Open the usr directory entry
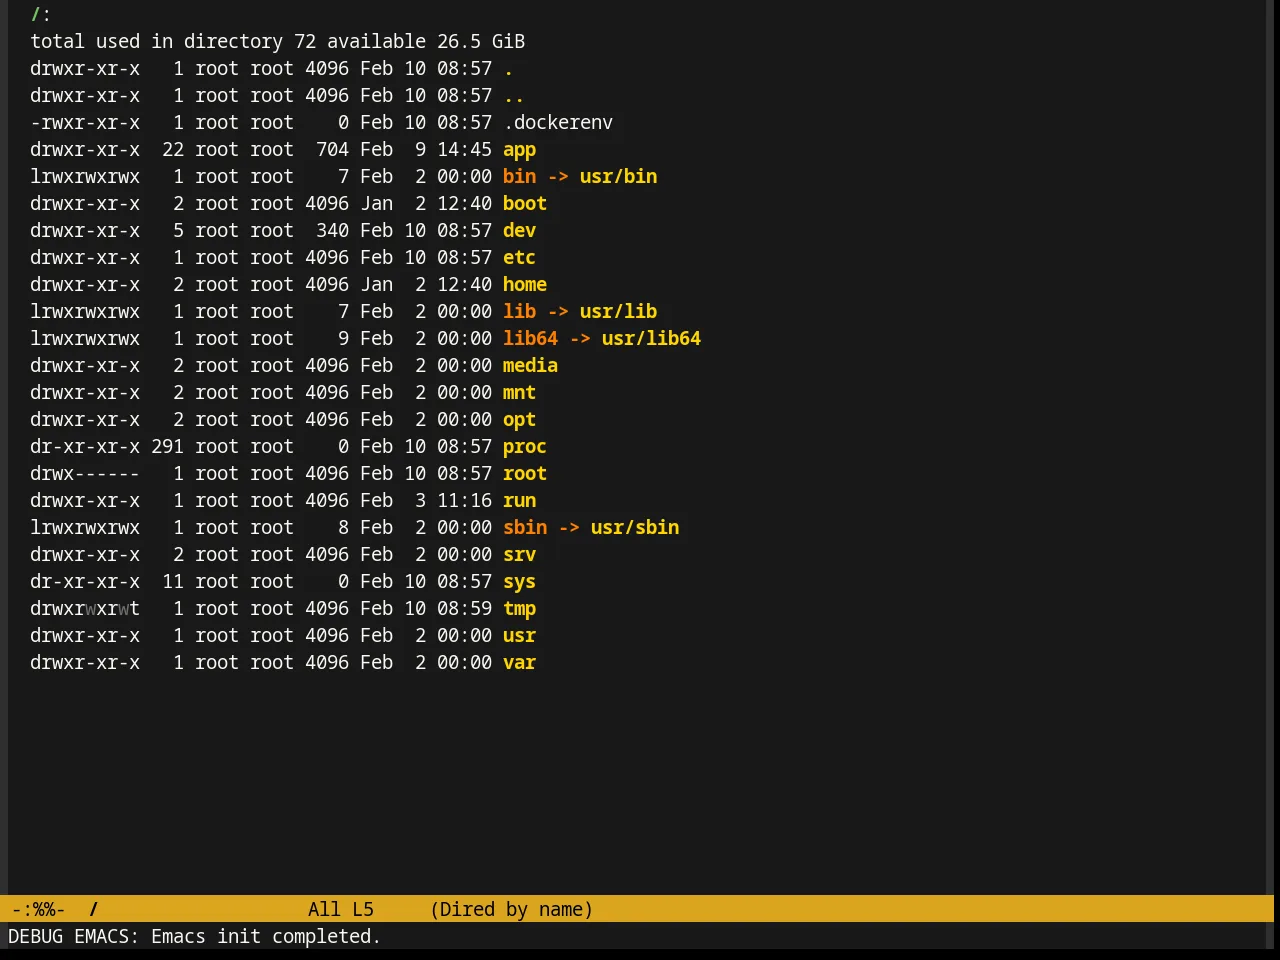1280x960 pixels. 519,636
